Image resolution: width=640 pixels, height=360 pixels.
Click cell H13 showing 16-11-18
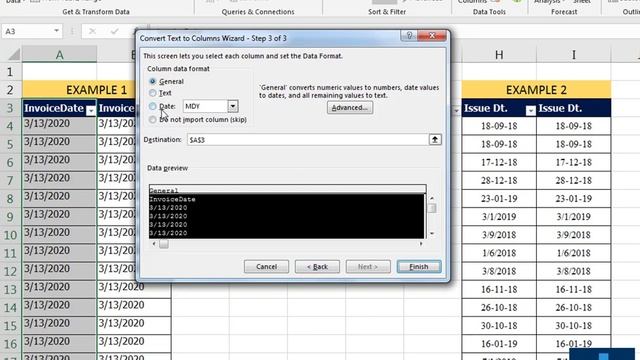tap(499, 289)
